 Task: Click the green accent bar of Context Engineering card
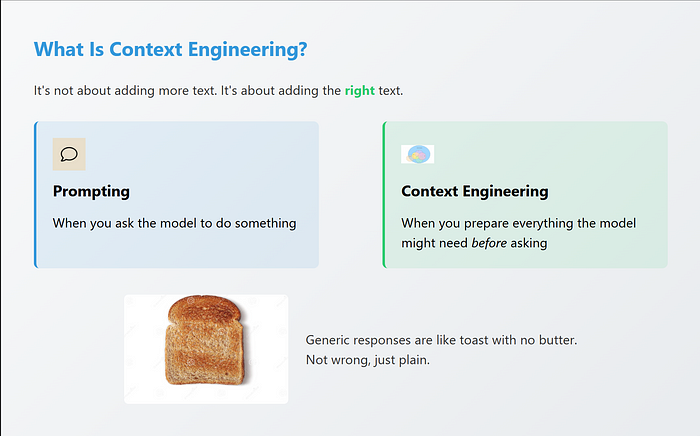point(384,195)
